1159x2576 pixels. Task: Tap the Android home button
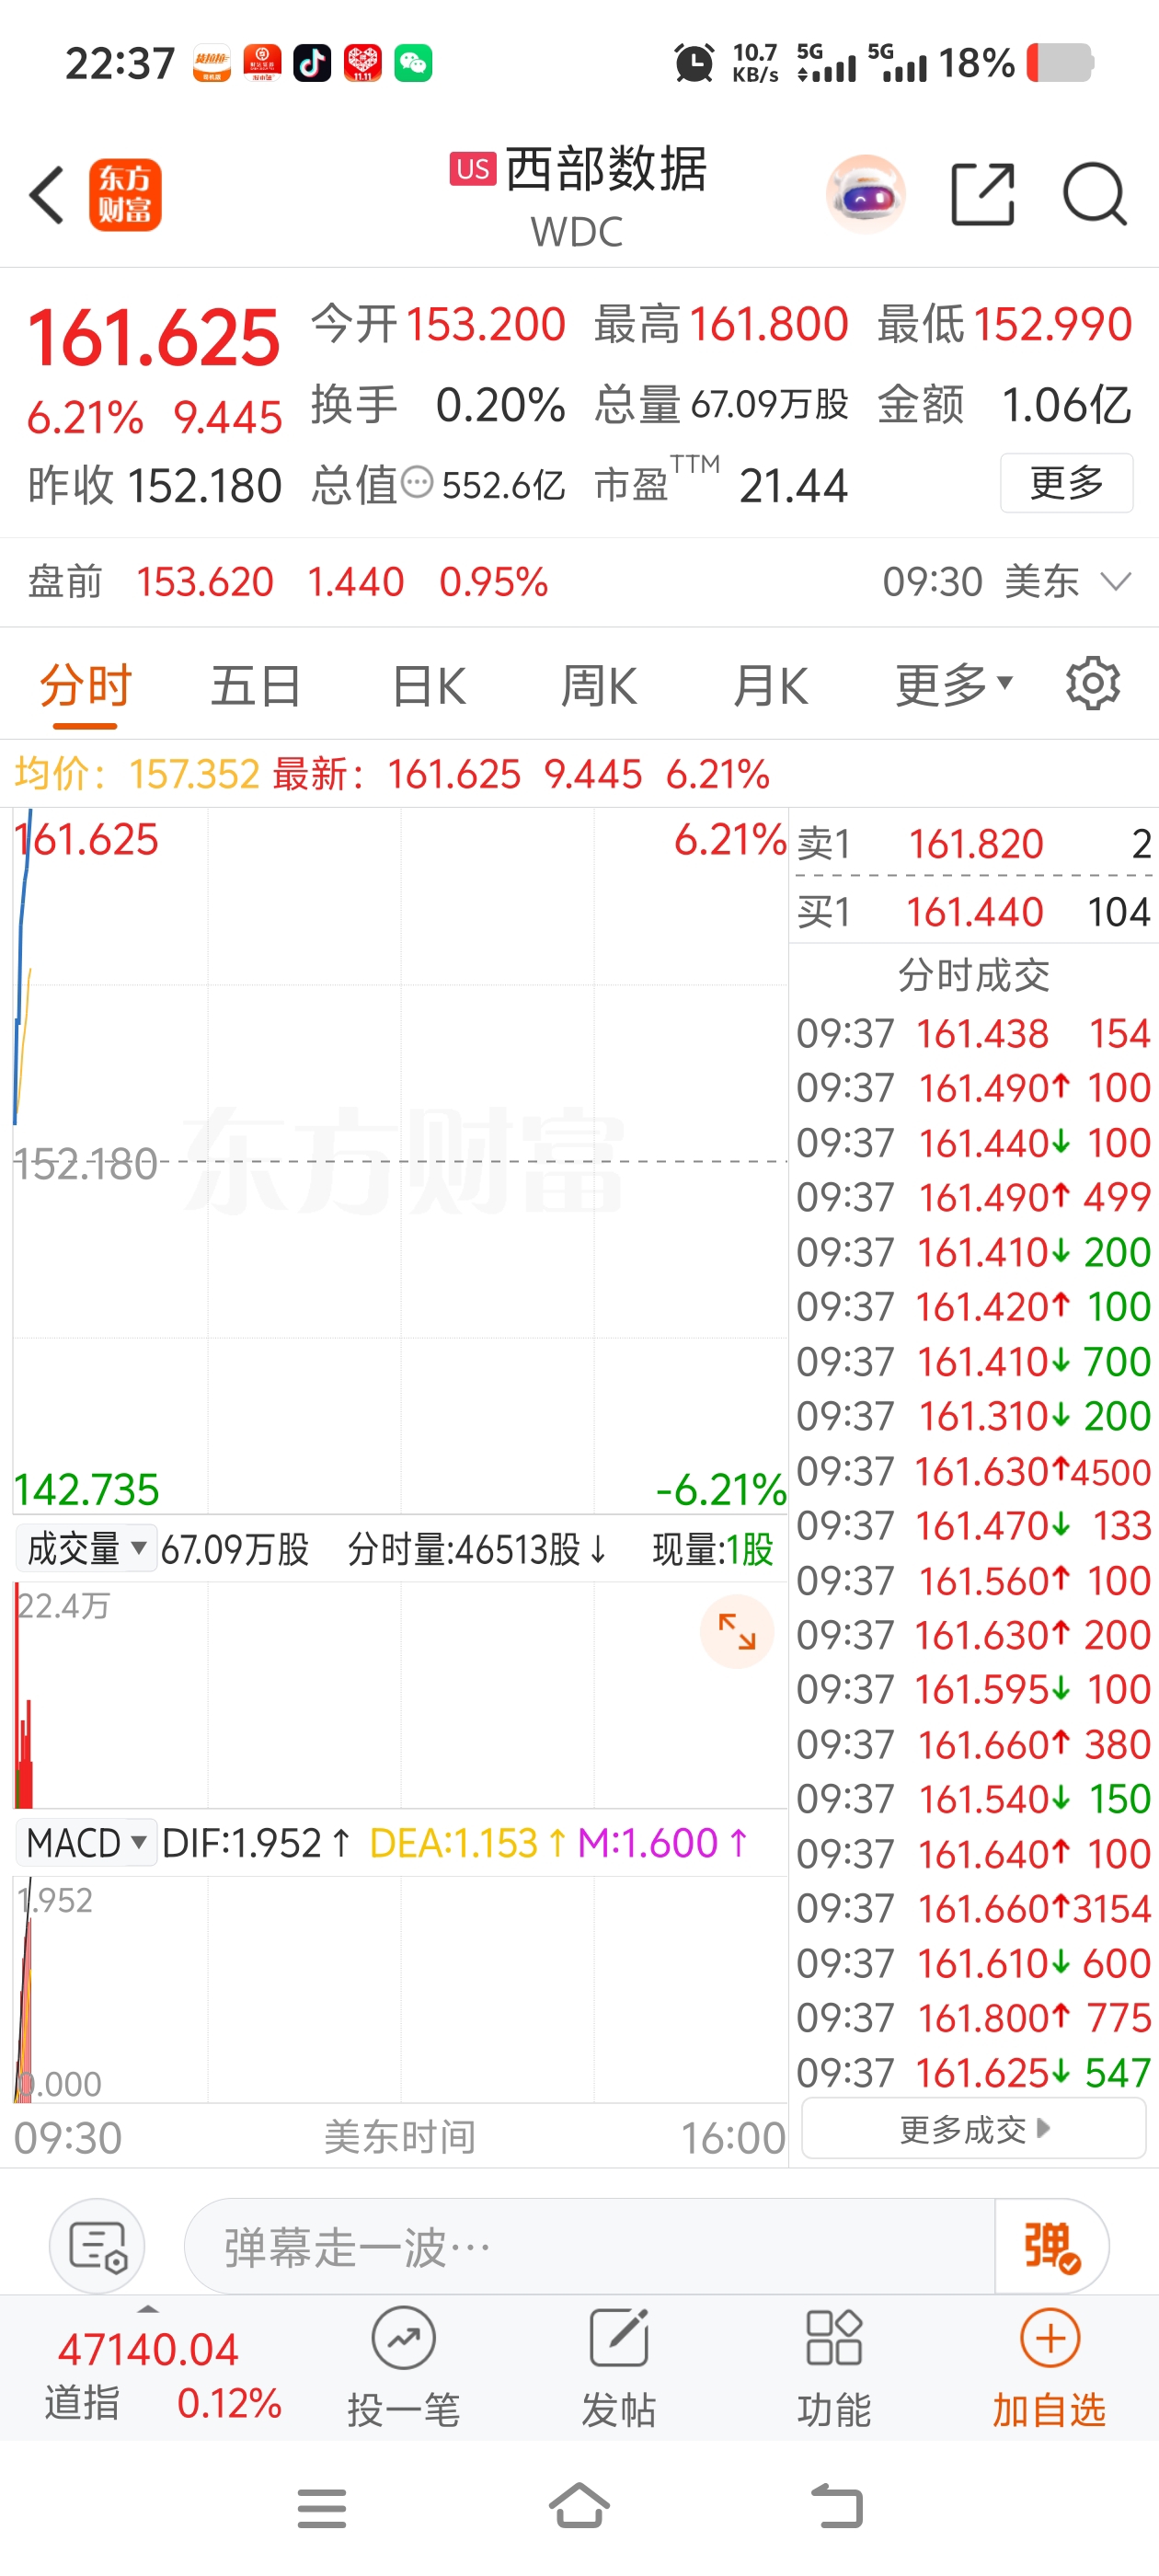click(x=579, y=2506)
